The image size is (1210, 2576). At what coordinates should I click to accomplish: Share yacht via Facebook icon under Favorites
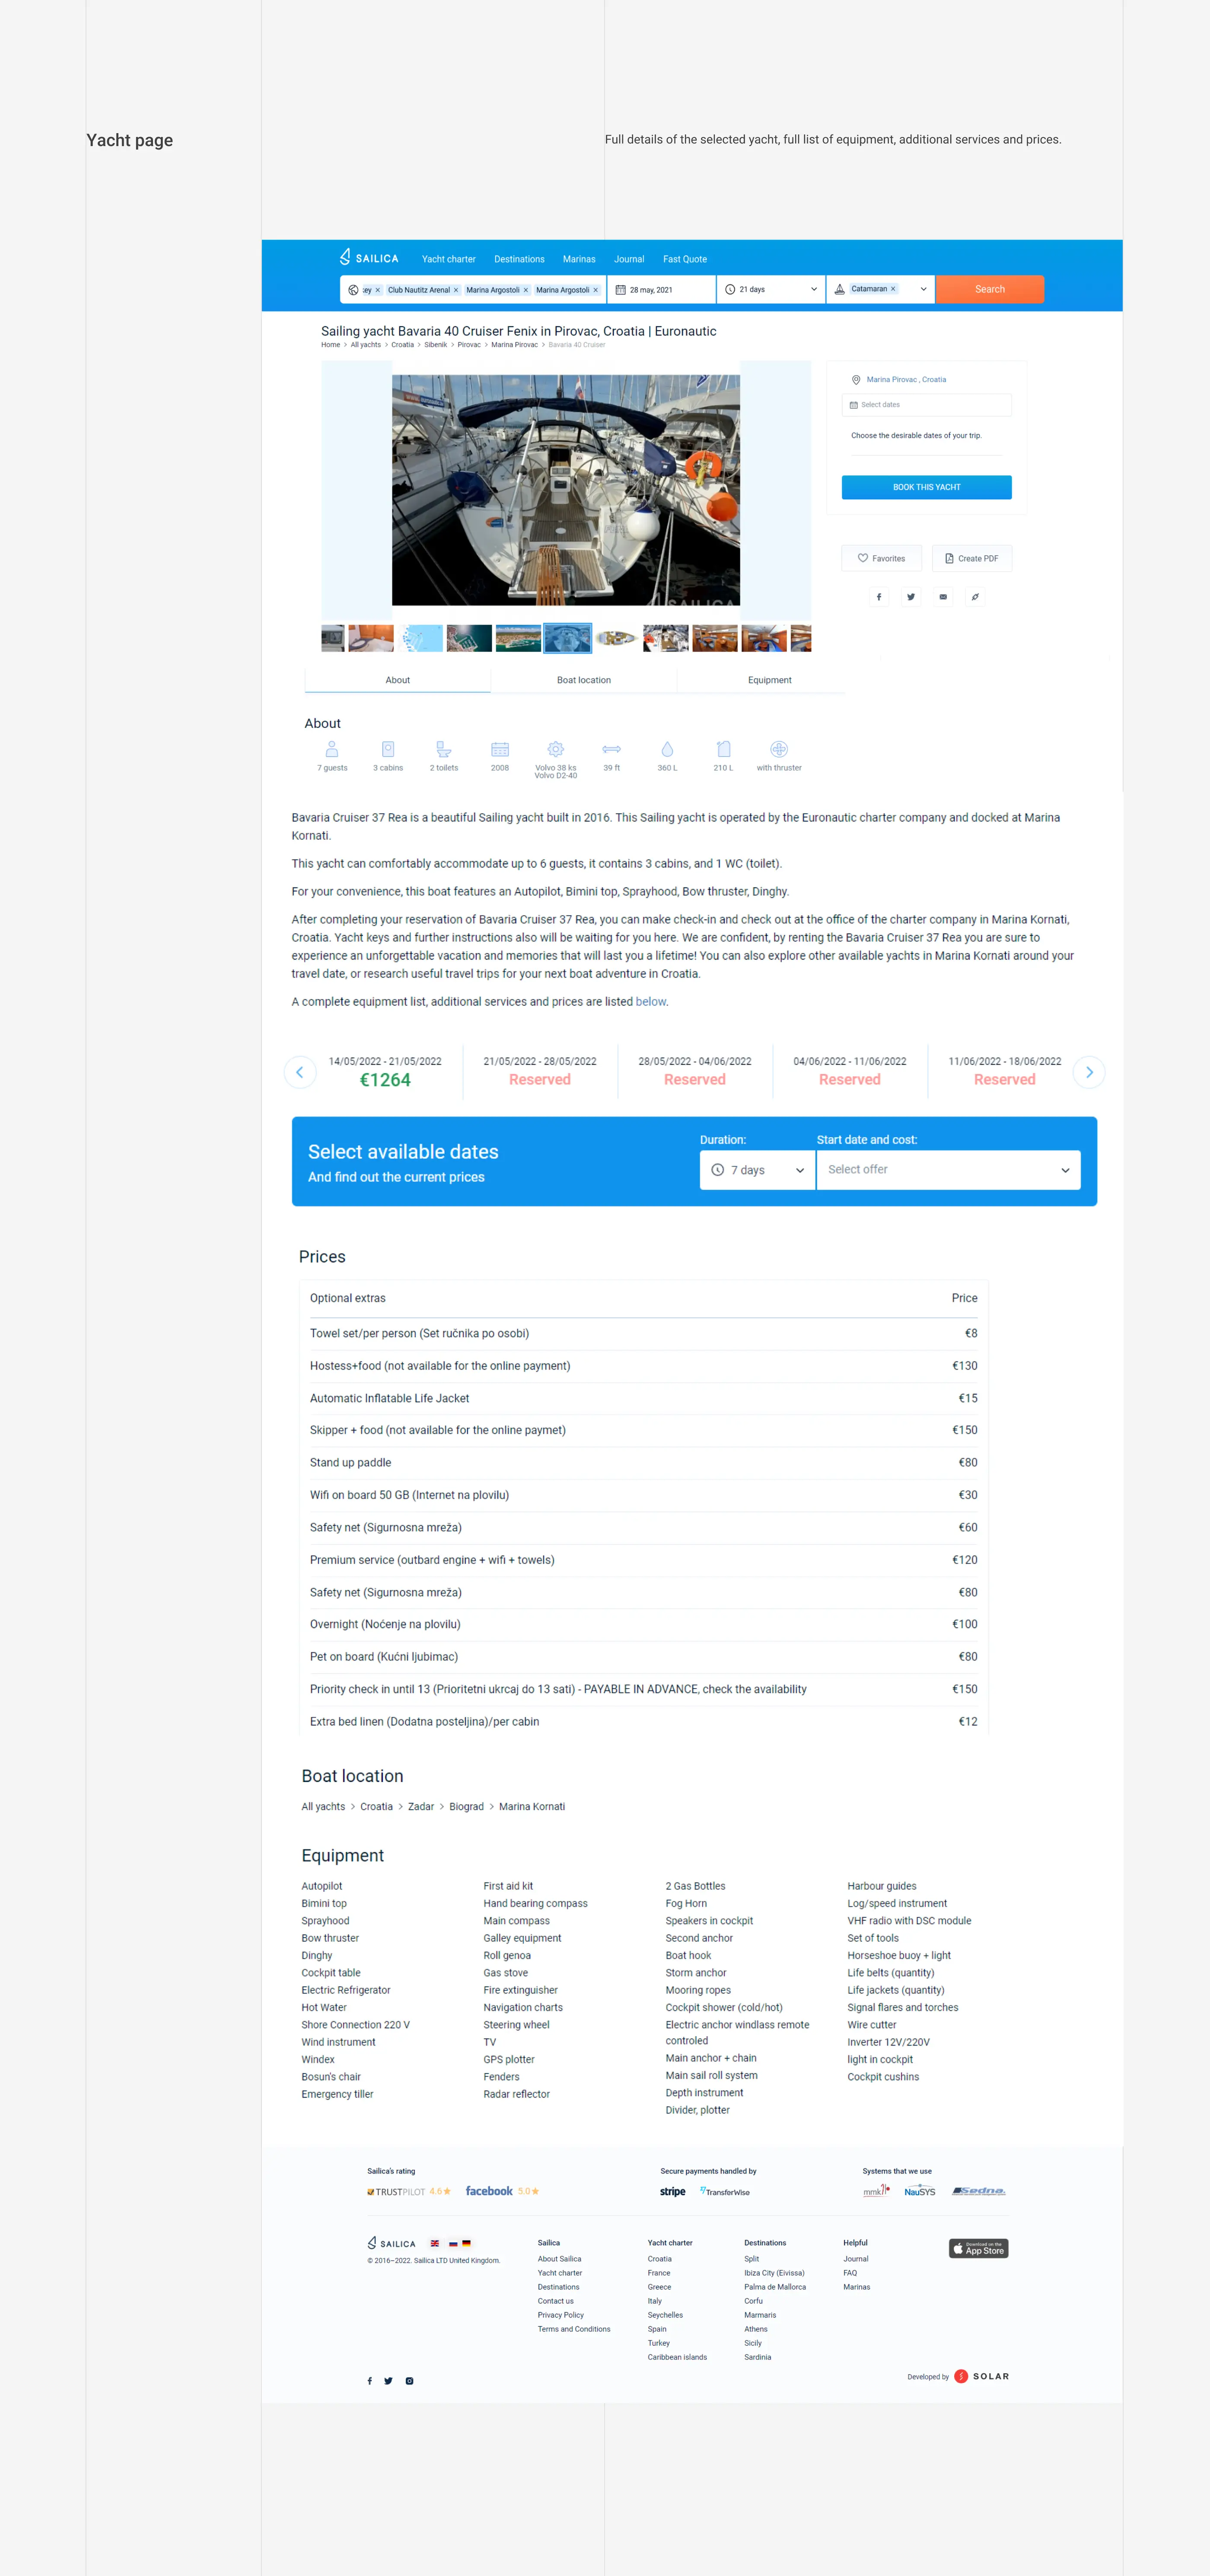878,597
